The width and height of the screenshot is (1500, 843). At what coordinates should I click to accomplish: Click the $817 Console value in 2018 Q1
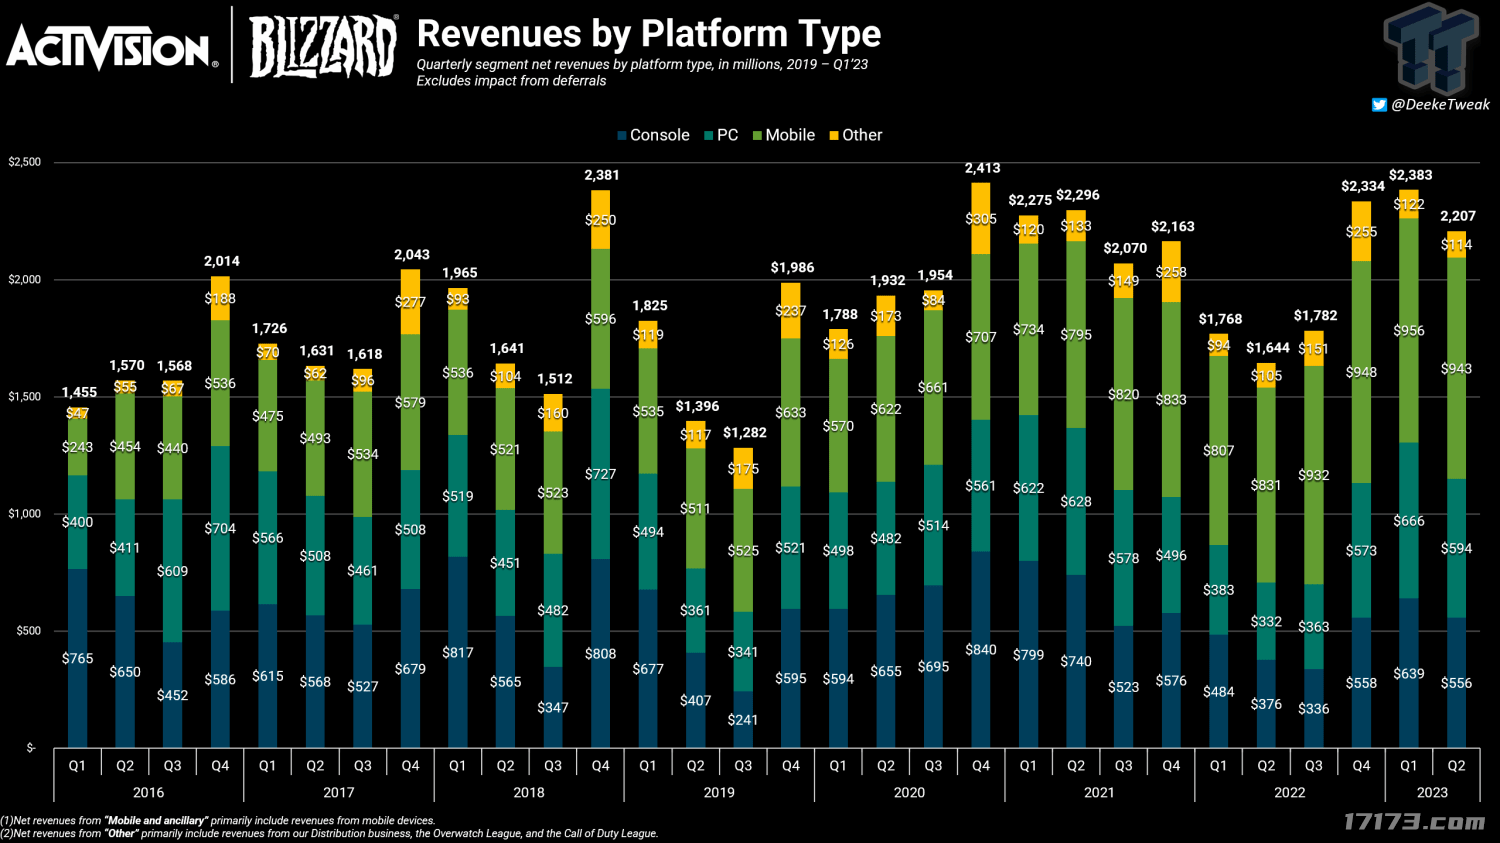coord(458,652)
